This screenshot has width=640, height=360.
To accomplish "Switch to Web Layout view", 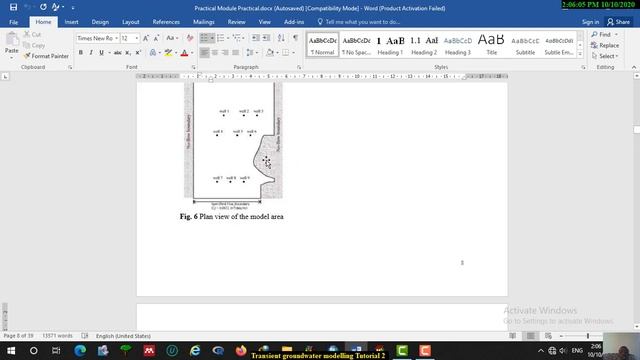I will pyautogui.click(x=548, y=336).
